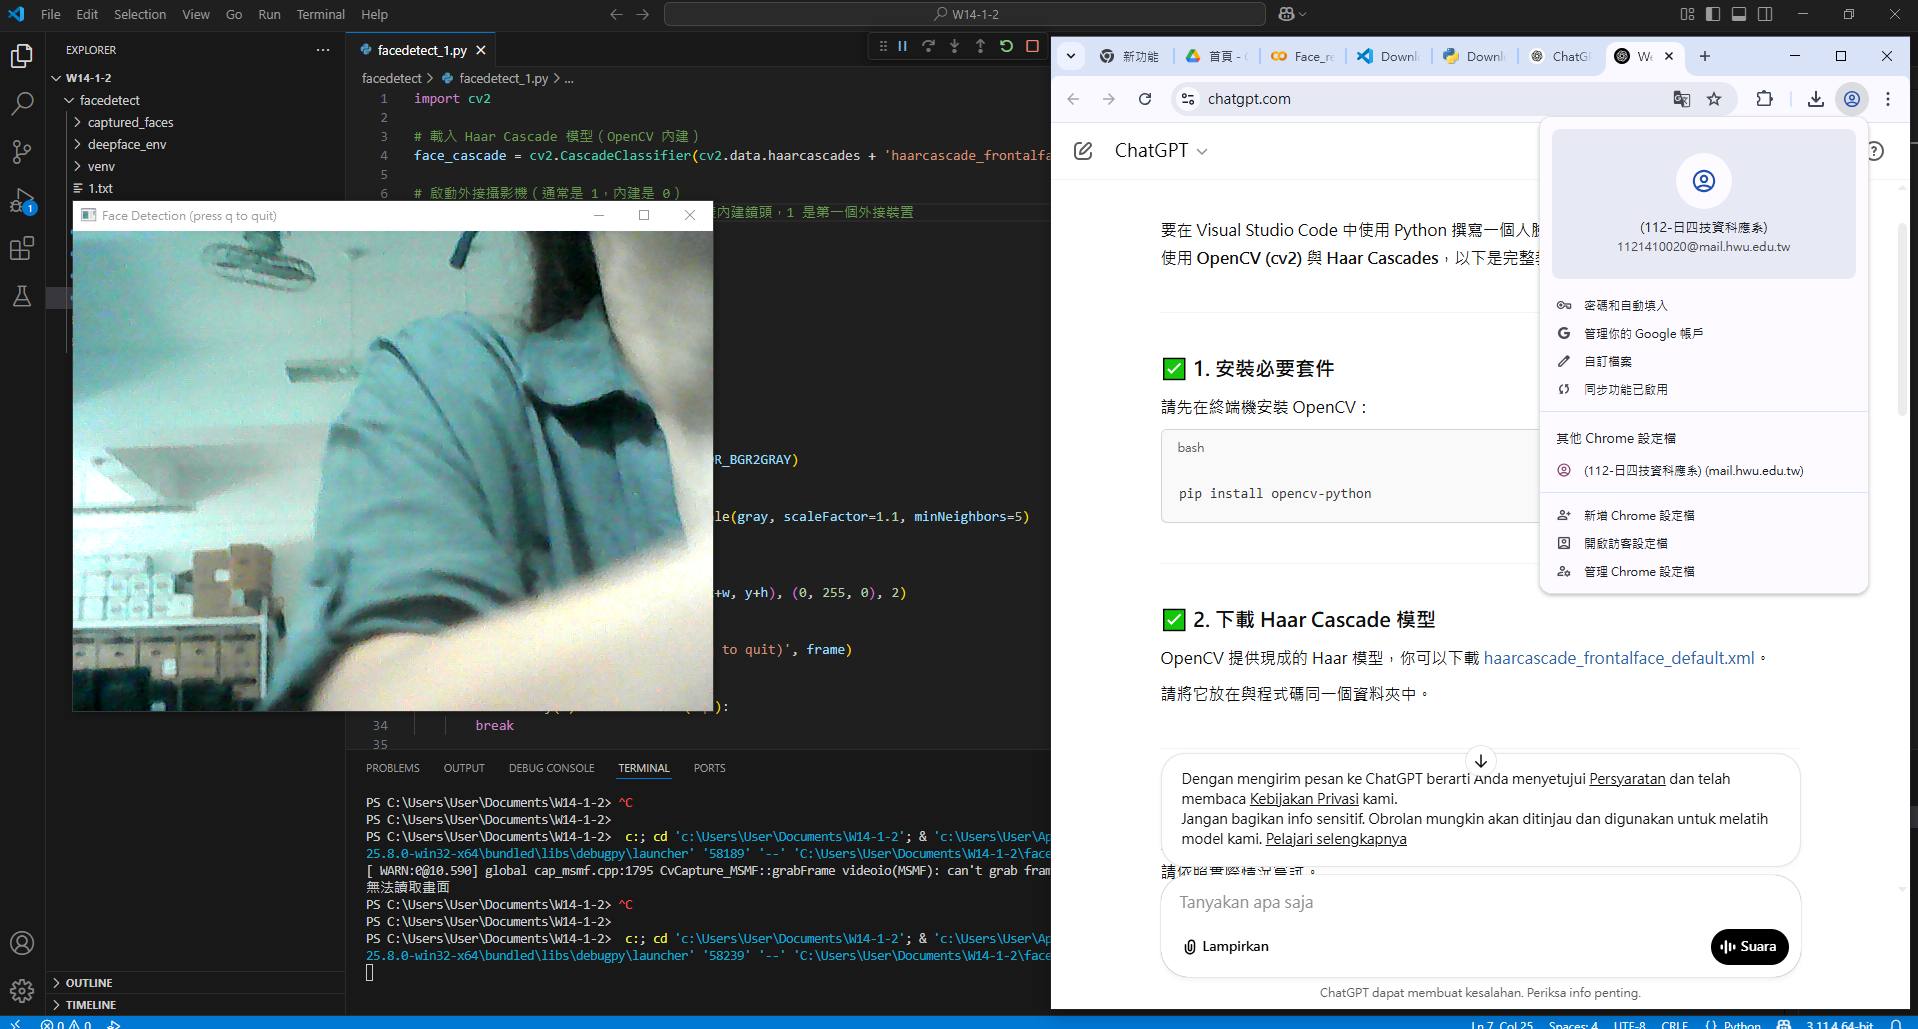Reload the chatgpt.com page

pyautogui.click(x=1145, y=99)
